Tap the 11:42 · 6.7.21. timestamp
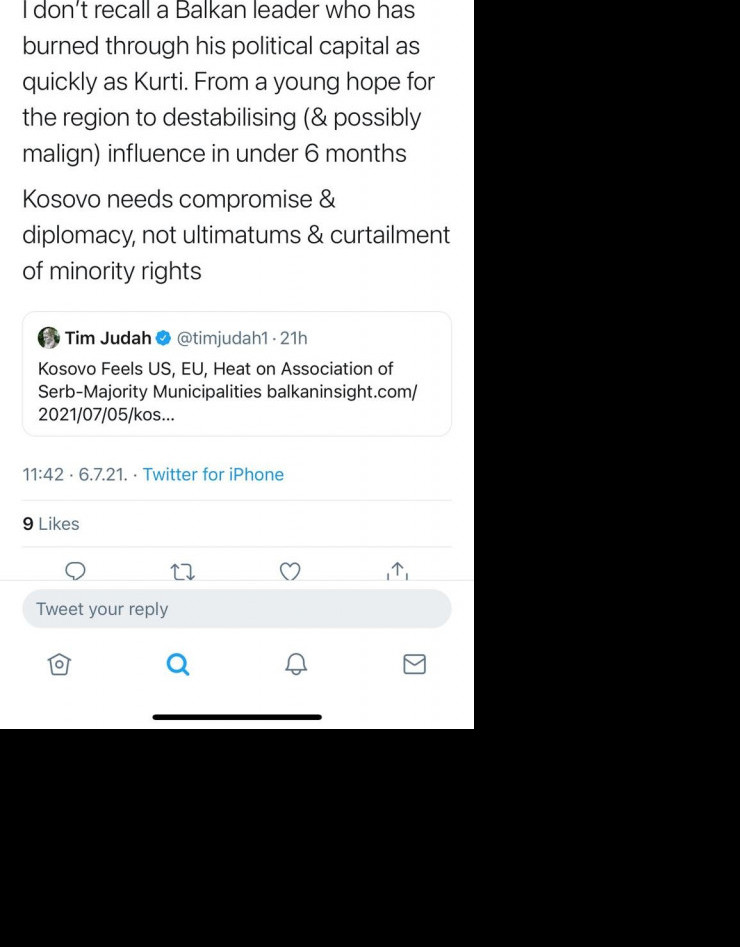740x947 pixels. [x=74, y=474]
